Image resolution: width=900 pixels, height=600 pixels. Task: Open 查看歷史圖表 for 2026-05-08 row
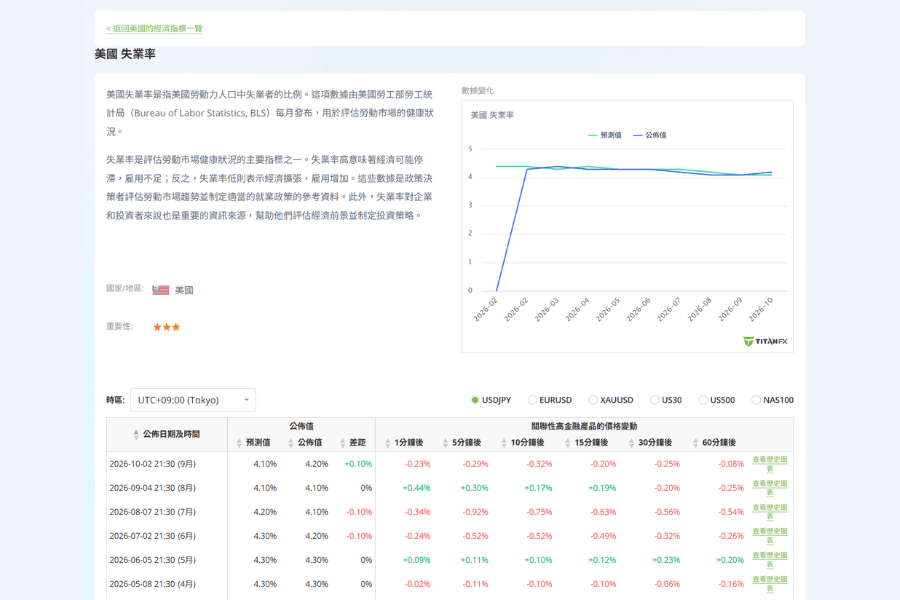pyautogui.click(x=770, y=584)
